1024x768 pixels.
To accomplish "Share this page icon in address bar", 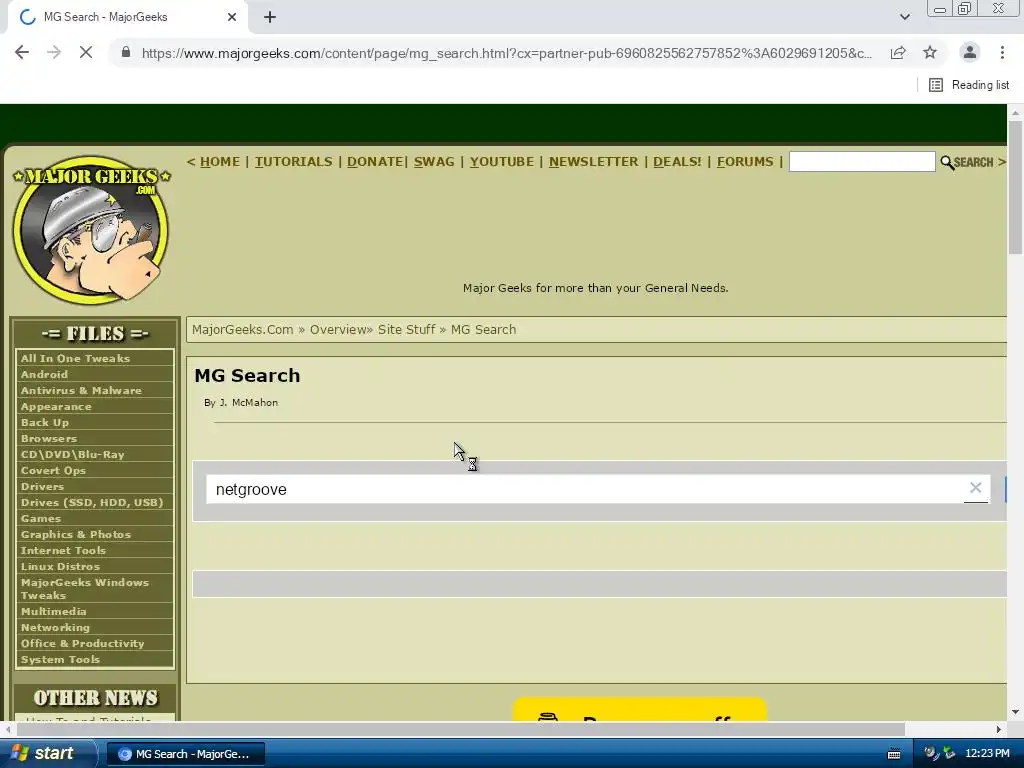I will click(x=898, y=53).
